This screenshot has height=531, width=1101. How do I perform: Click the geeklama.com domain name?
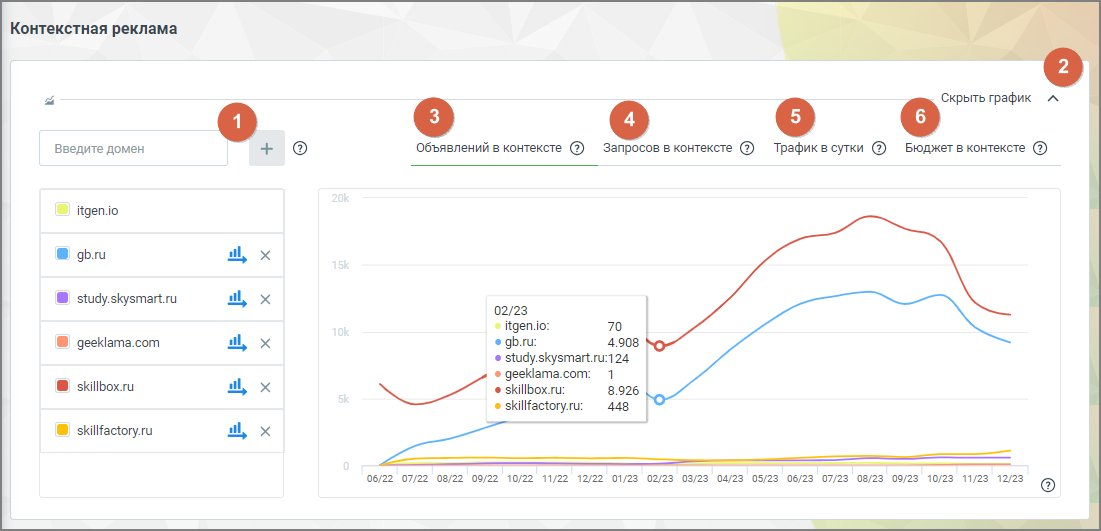click(x=118, y=343)
